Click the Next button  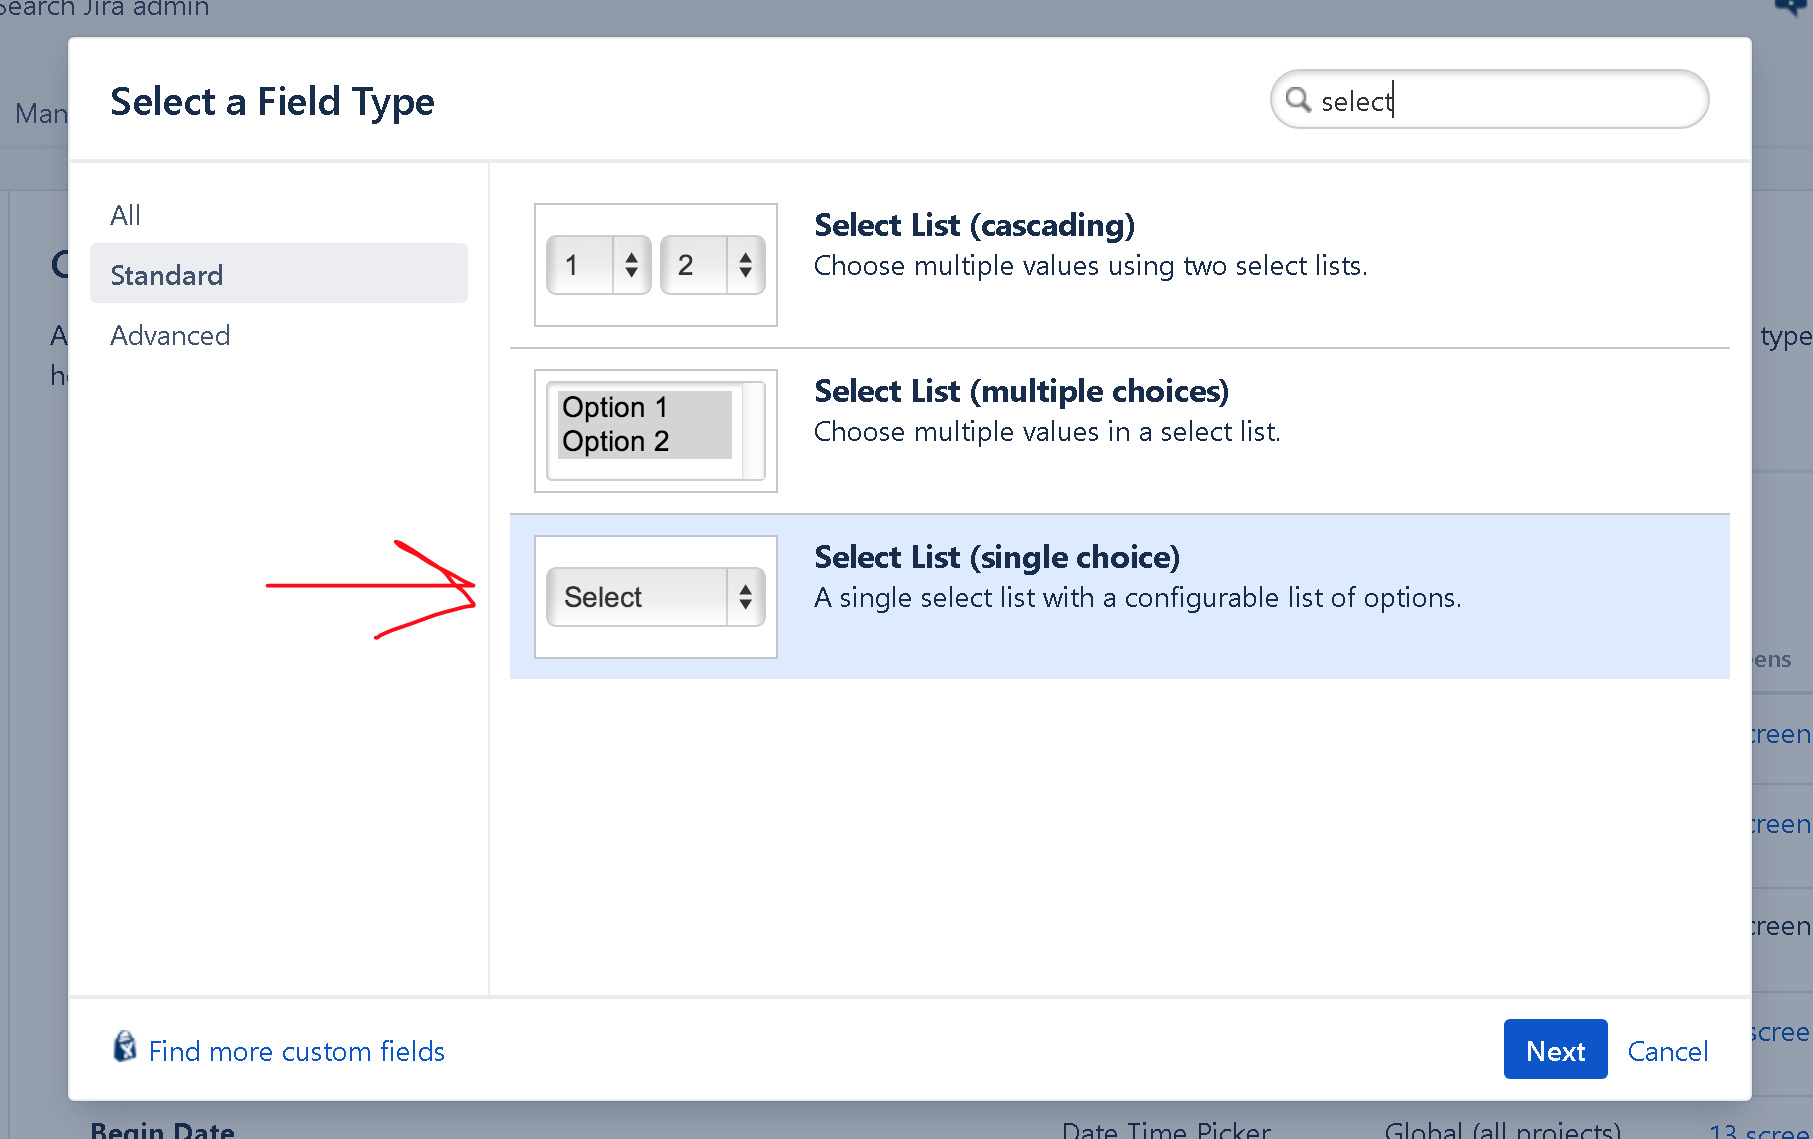tap(1555, 1049)
